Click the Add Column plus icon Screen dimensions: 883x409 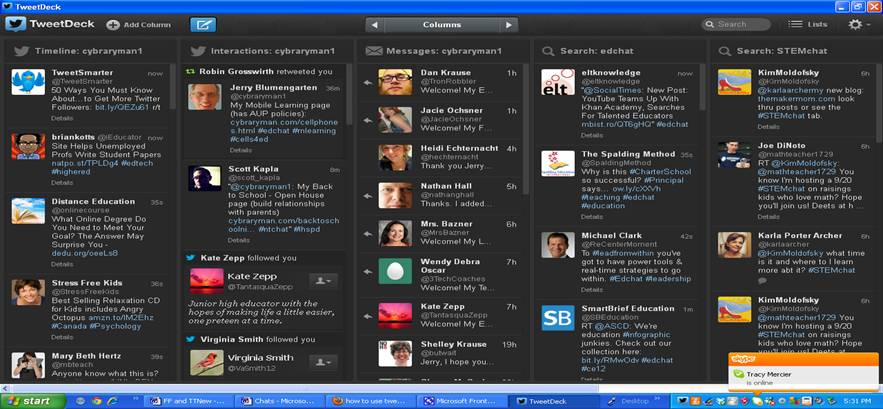pyautogui.click(x=113, y=25)
